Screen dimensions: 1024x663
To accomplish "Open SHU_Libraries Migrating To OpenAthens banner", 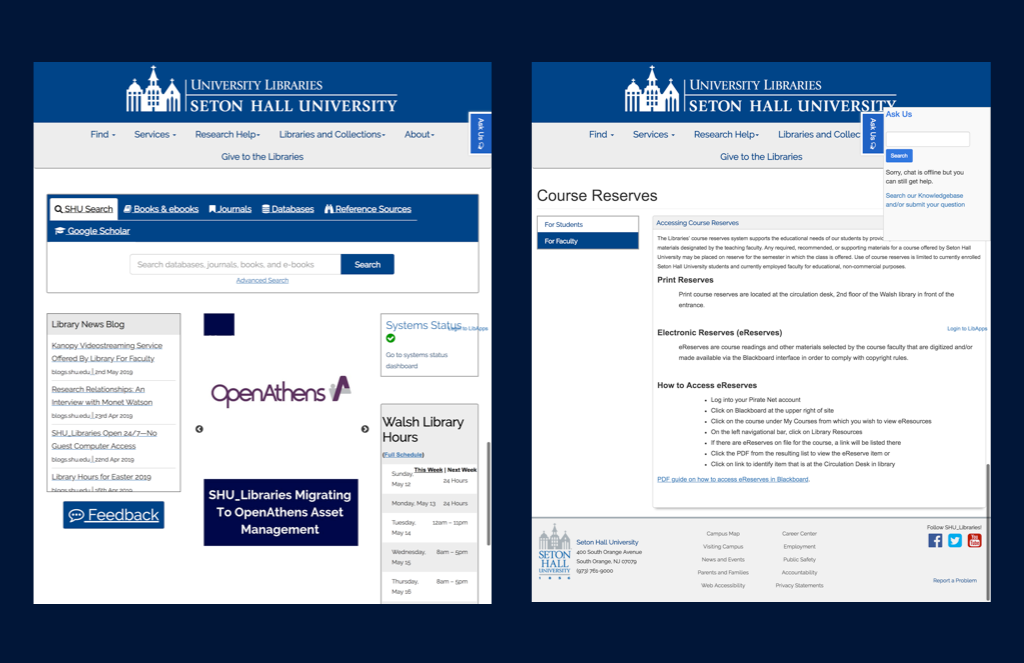I will [281, 513].
